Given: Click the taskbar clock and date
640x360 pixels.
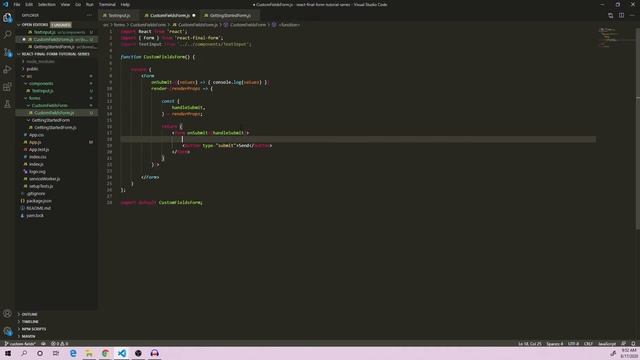Looking at the screenshot, I should [x=629, y=353].
